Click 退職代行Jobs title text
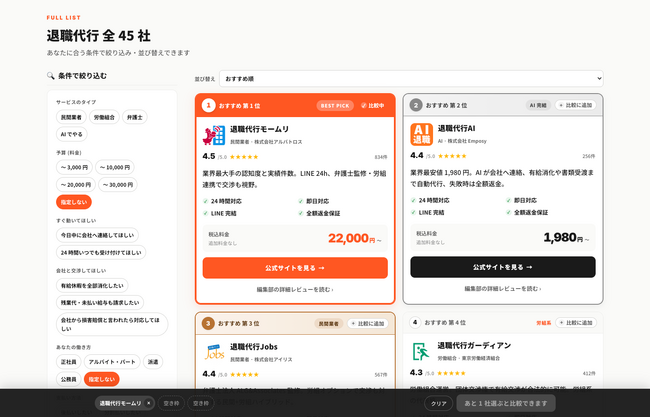Image resolution: width=650 pixels, height=417 pixels. click(254, 347)
